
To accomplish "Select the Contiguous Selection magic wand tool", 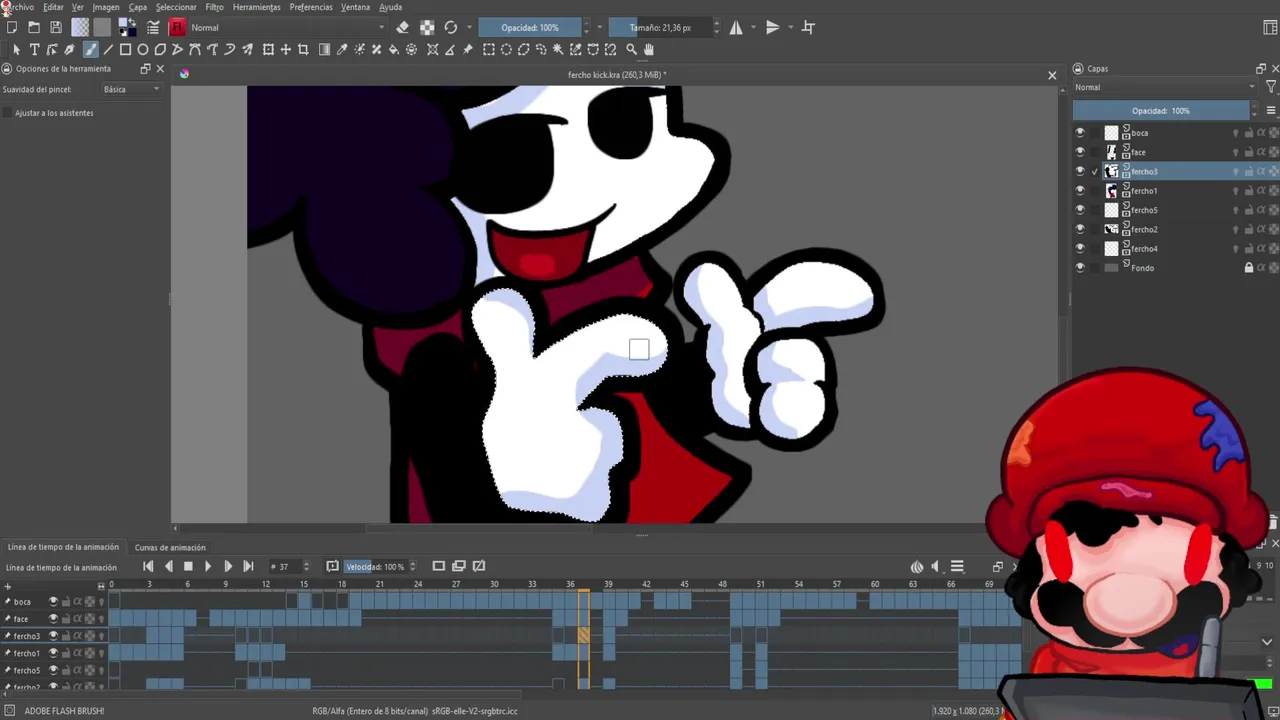I will click(559, 49).
